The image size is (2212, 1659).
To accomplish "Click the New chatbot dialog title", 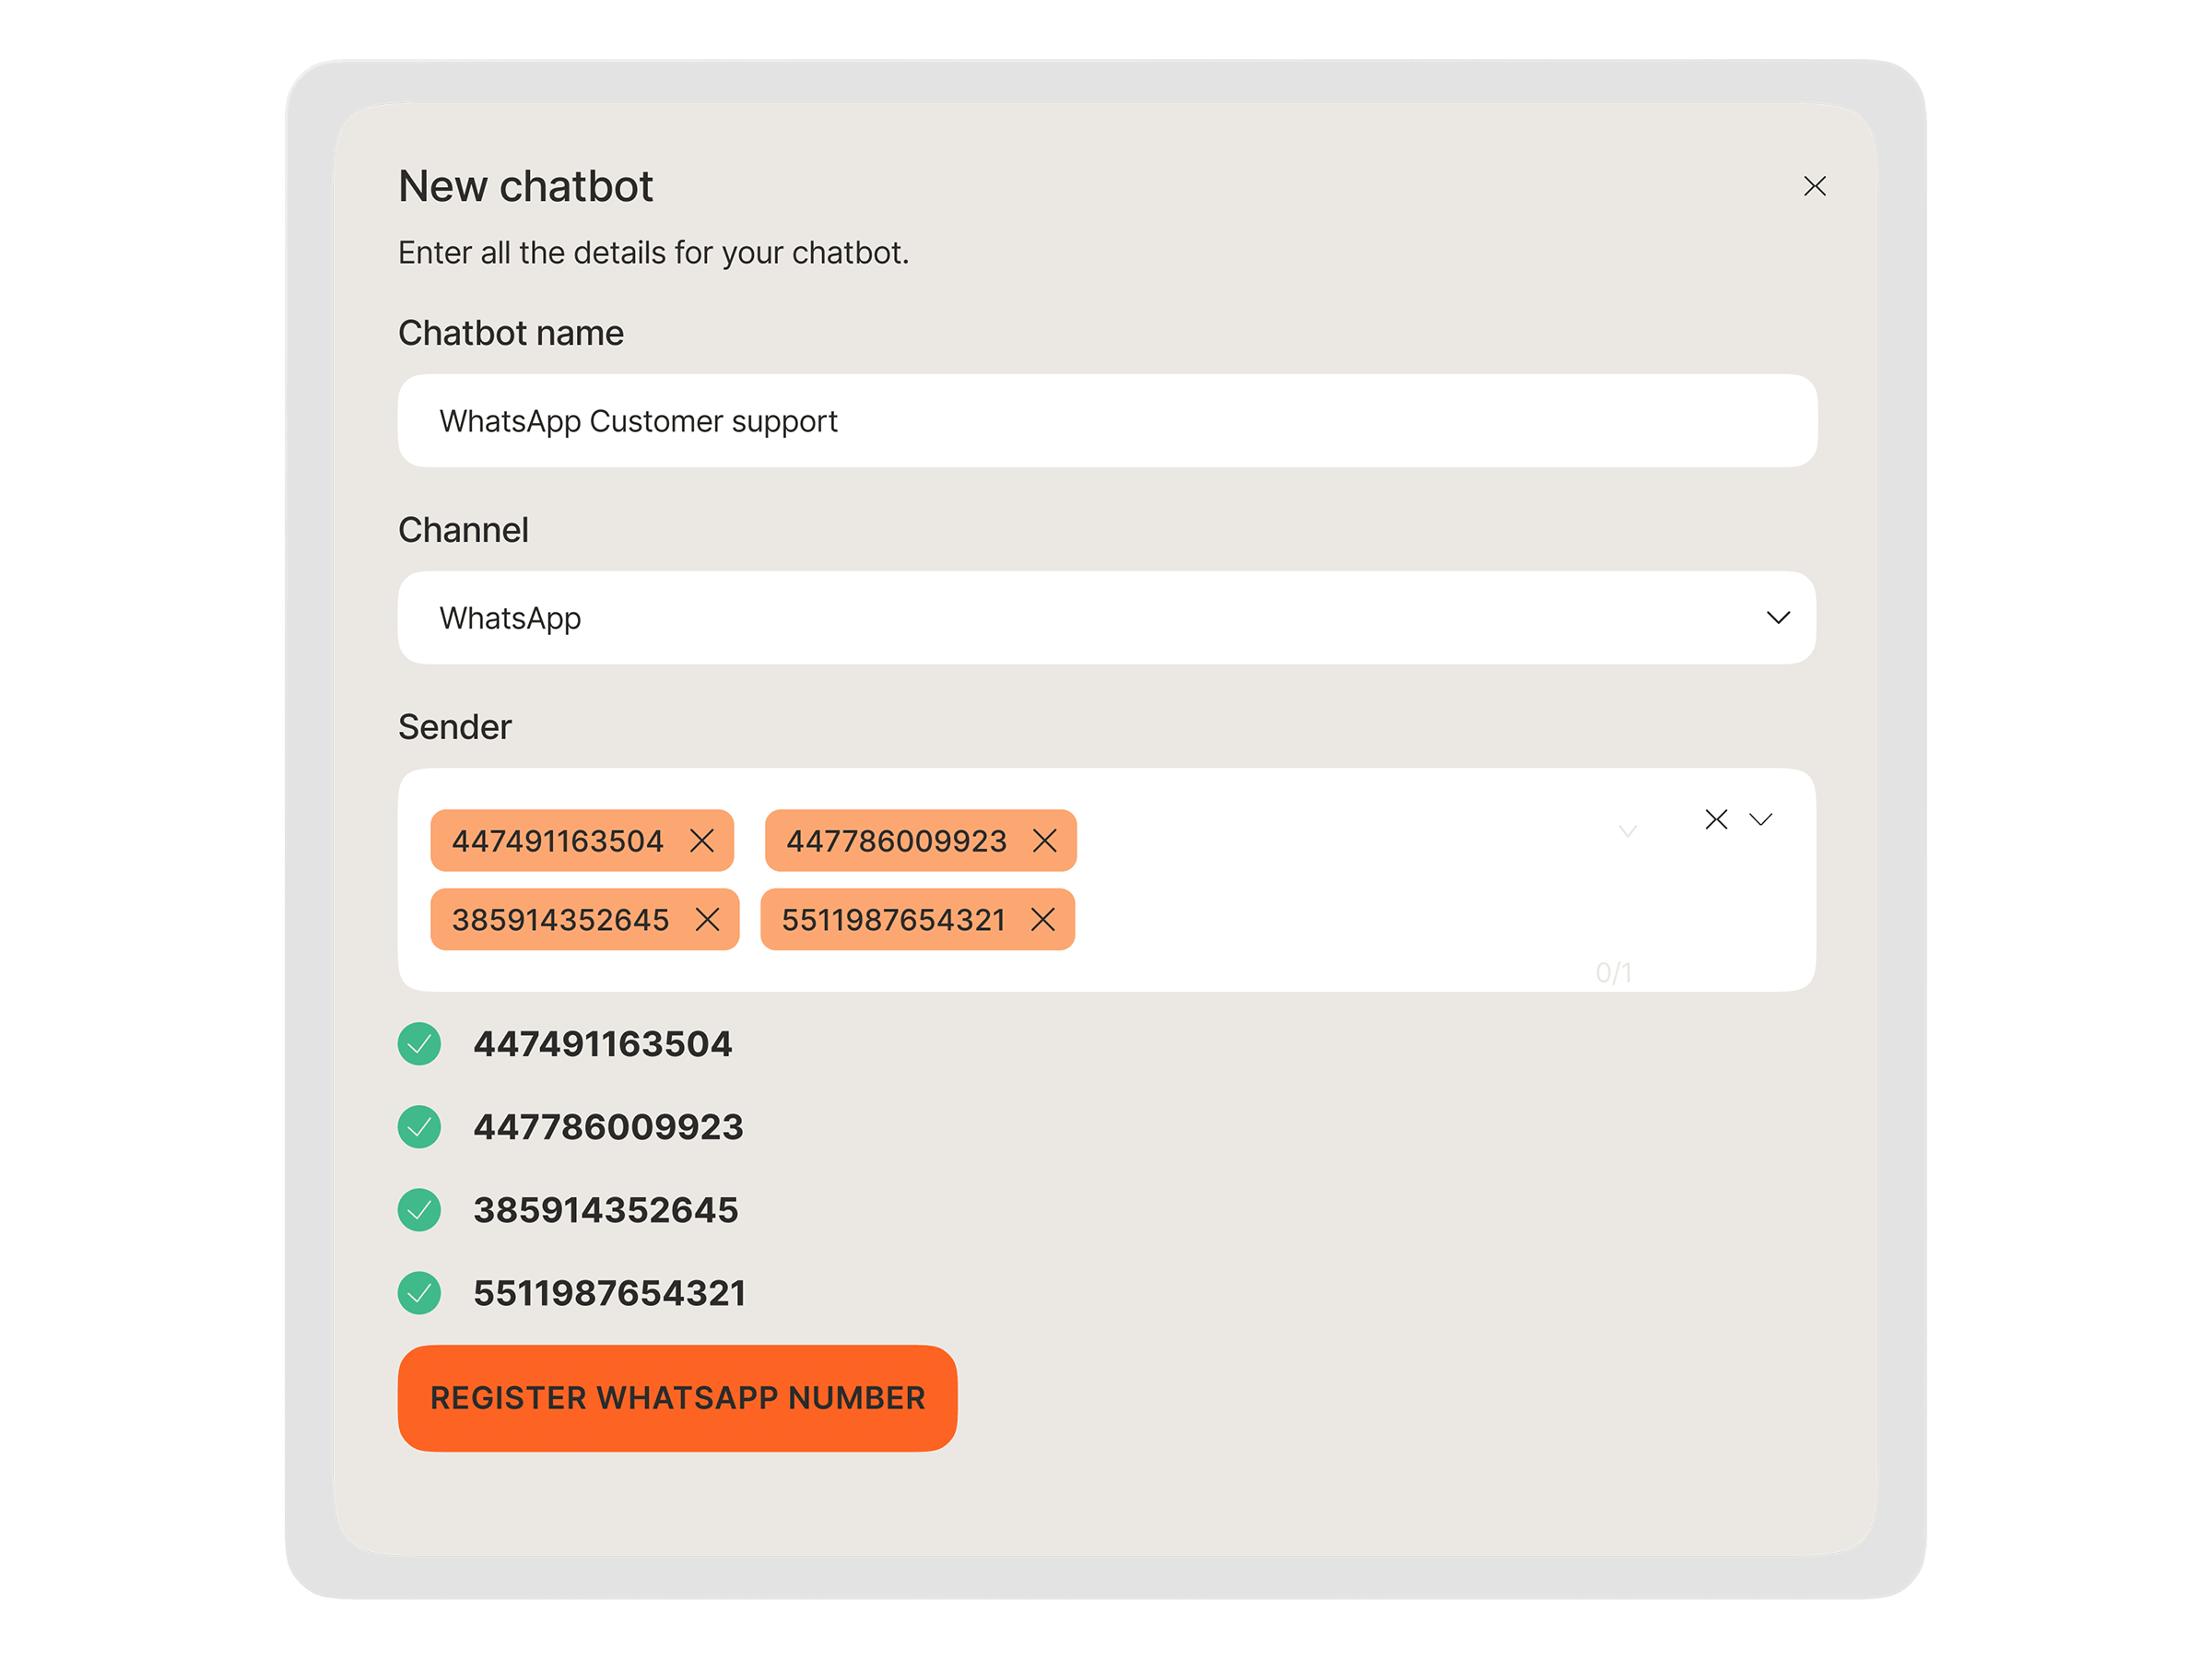I will tap(526, 186).
